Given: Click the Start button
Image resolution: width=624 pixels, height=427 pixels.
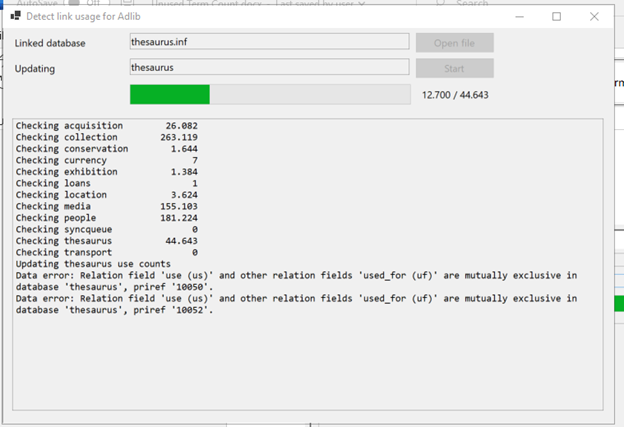Looking at the screenshot, I should point(454,68).
